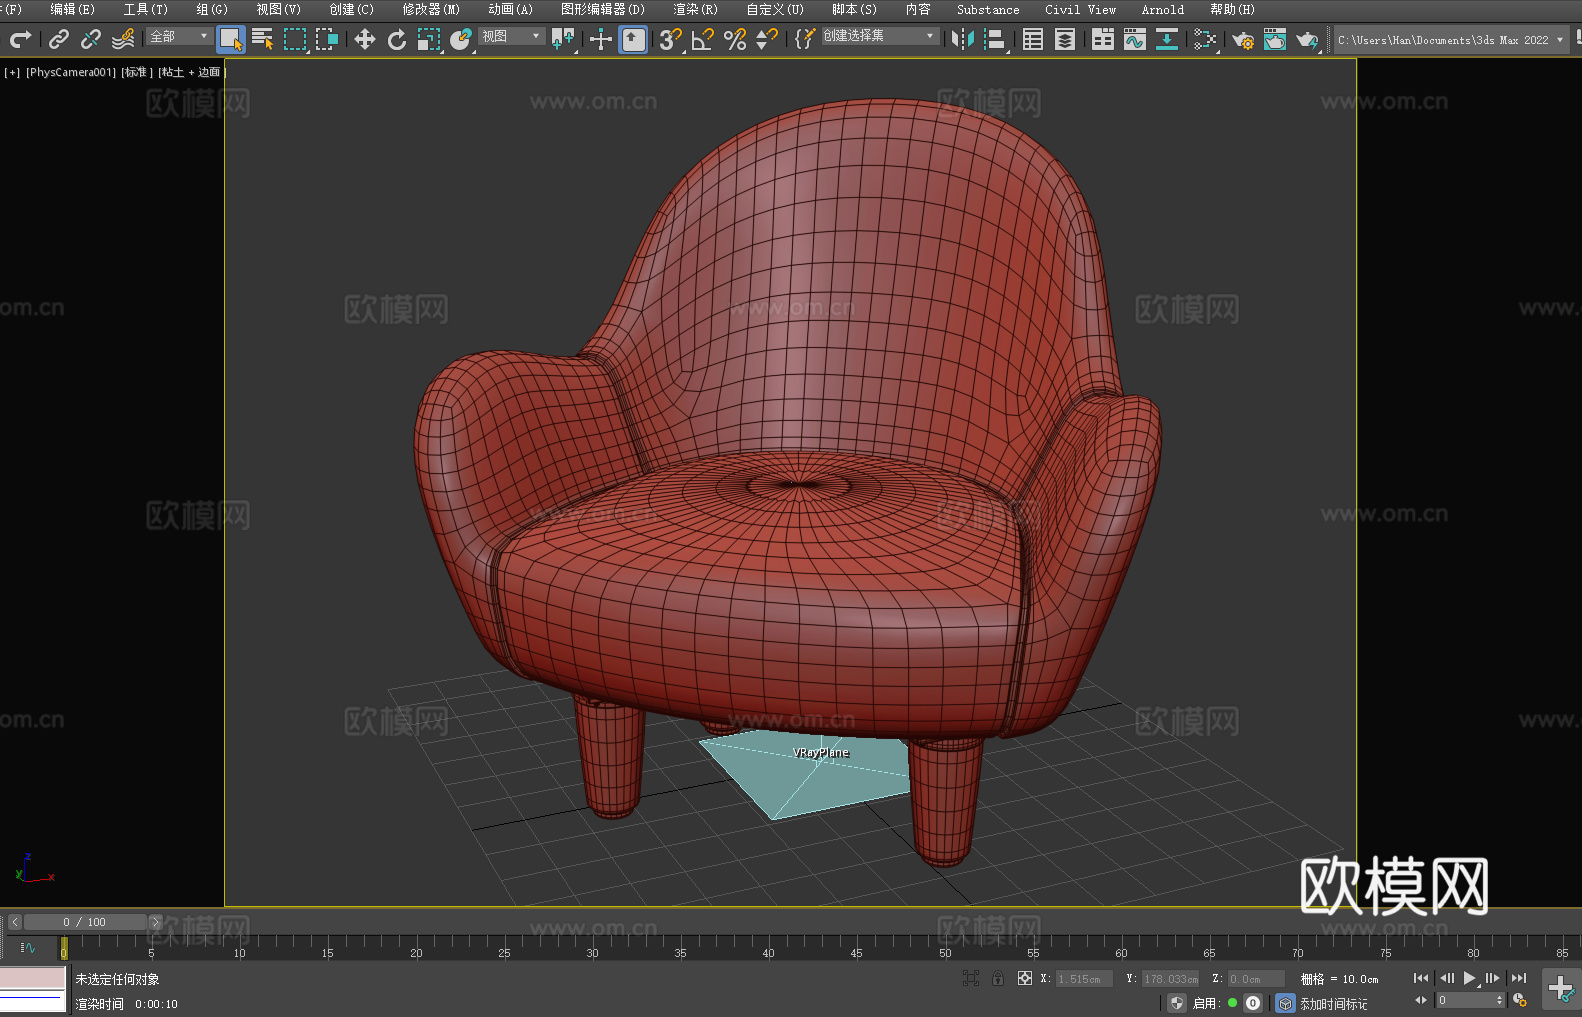Open the 修改器(M) menu
The image size is (1582, 1017).
pos(431,9)
